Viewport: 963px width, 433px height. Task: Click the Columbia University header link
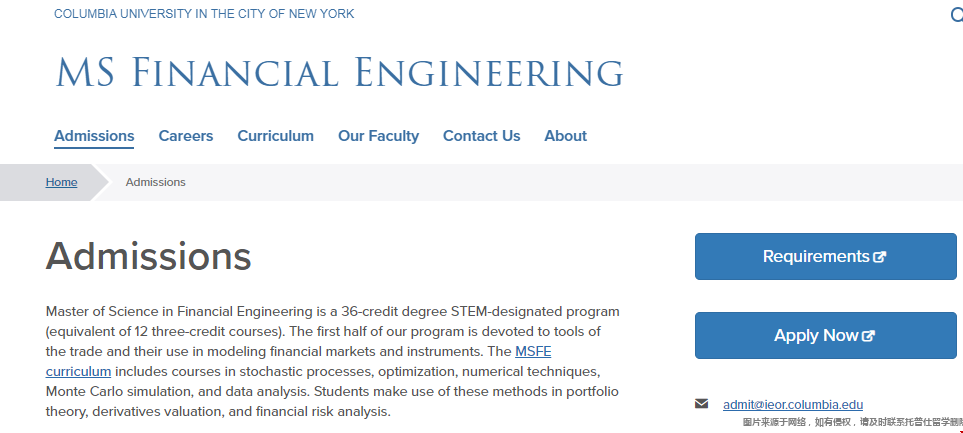[x=204, y=14]
